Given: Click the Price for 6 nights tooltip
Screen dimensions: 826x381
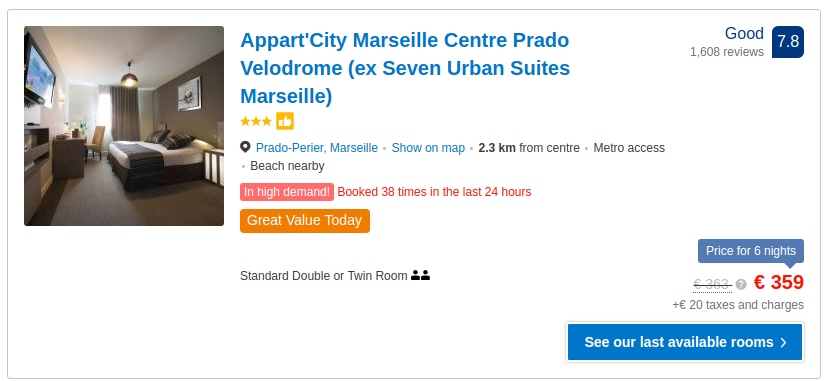Looking at the screenshot, I should pos(751,251).
